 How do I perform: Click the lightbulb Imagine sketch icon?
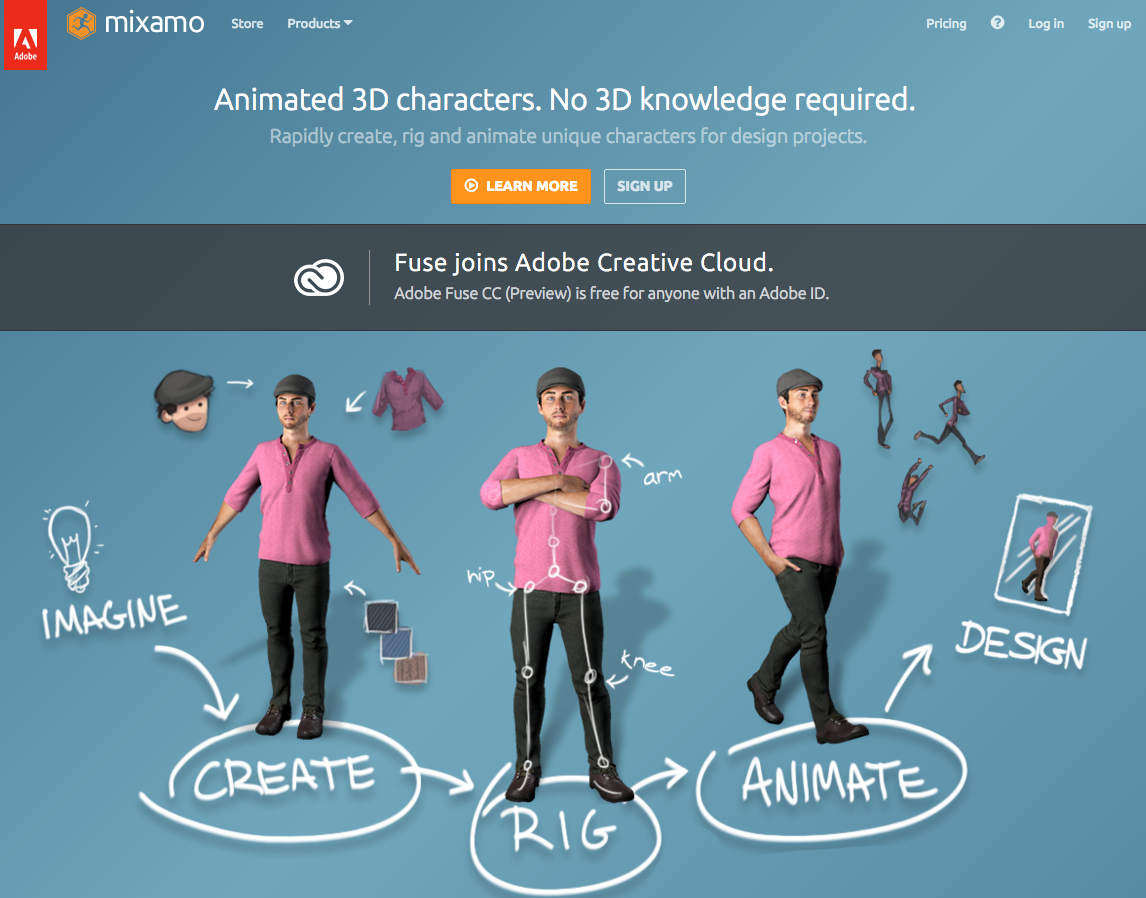pyautogui.click(x=71, y=547)
